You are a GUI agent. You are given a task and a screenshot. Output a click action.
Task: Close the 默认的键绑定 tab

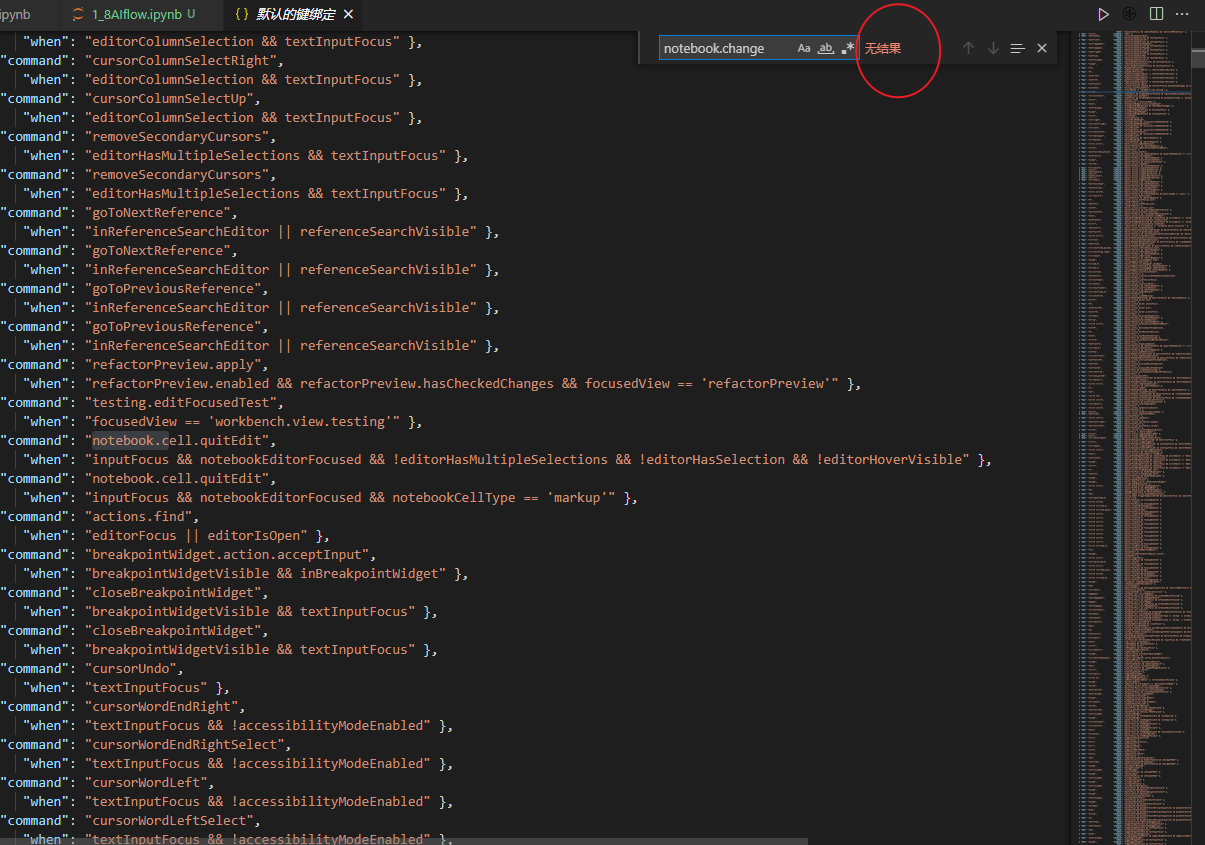348,15
